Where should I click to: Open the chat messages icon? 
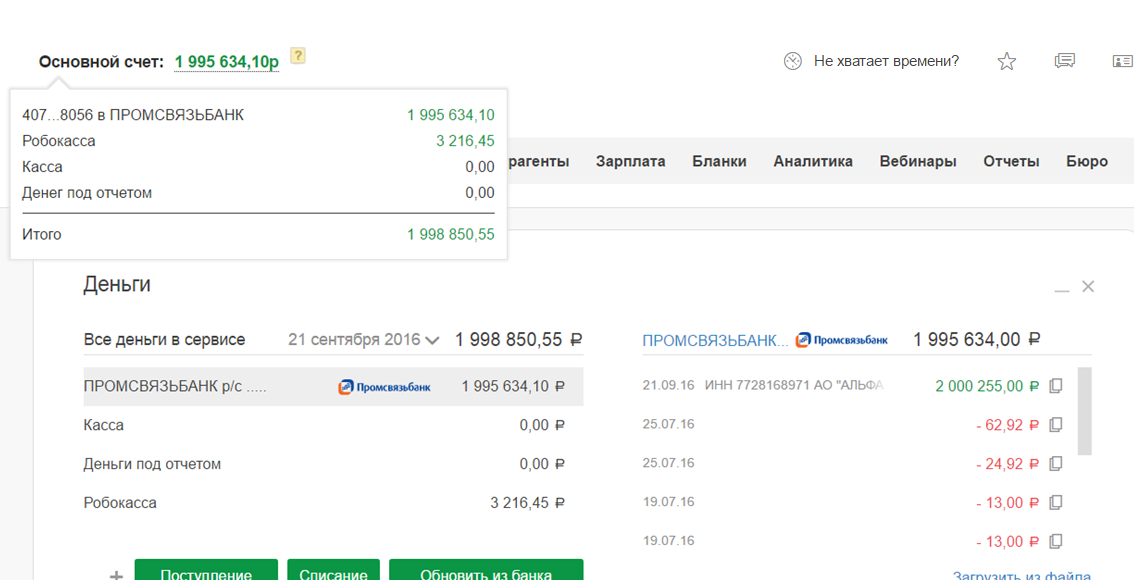[1064, 61]
